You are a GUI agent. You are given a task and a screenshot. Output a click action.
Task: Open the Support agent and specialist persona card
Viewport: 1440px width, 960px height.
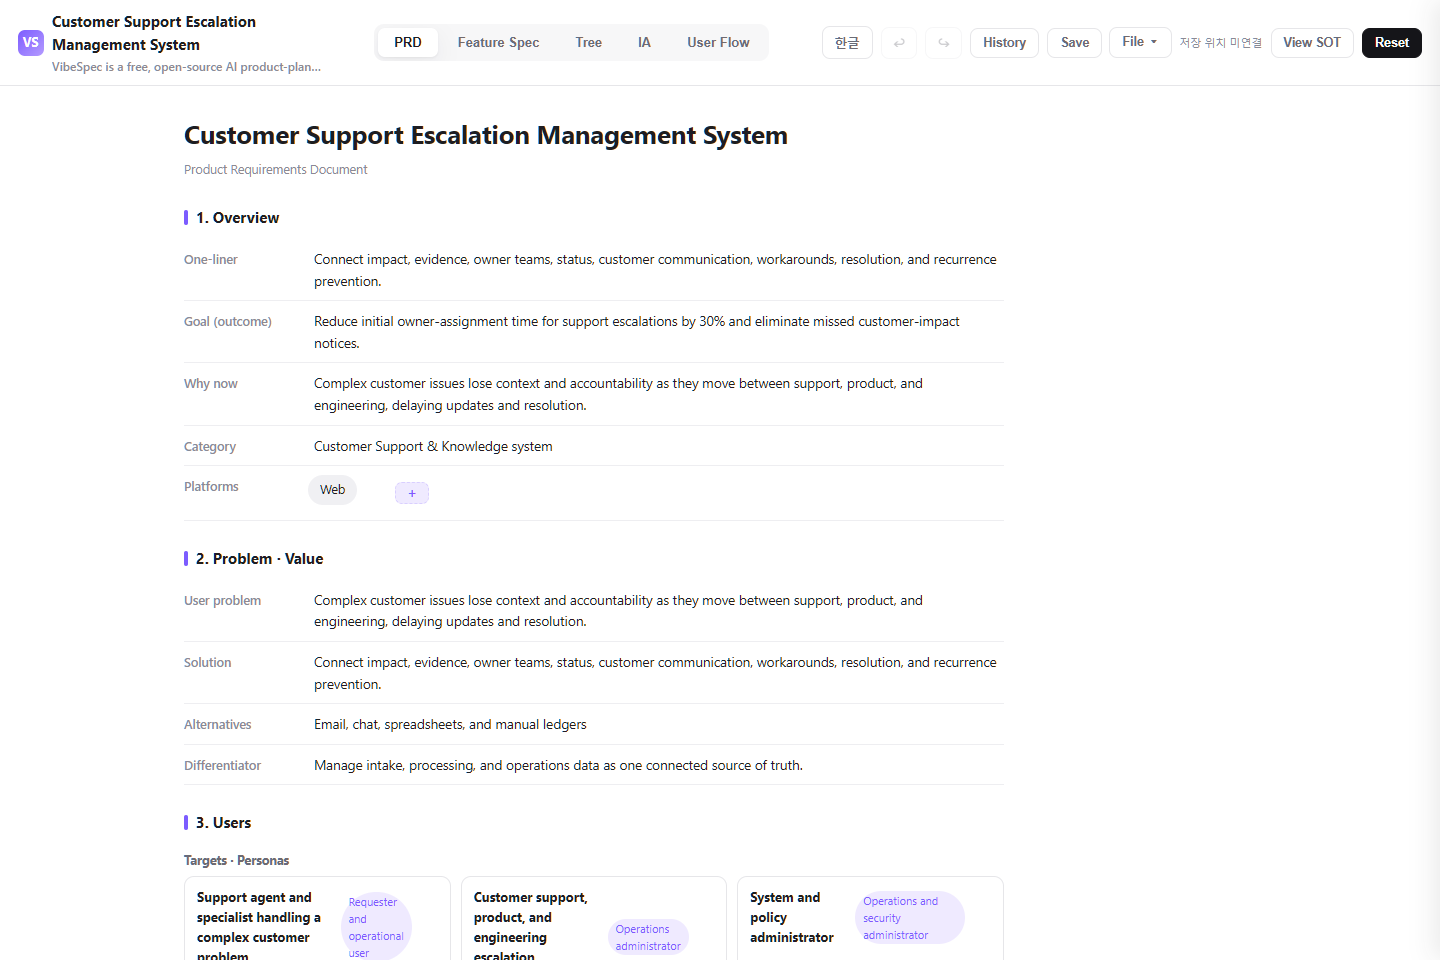(x=317, y=919)
